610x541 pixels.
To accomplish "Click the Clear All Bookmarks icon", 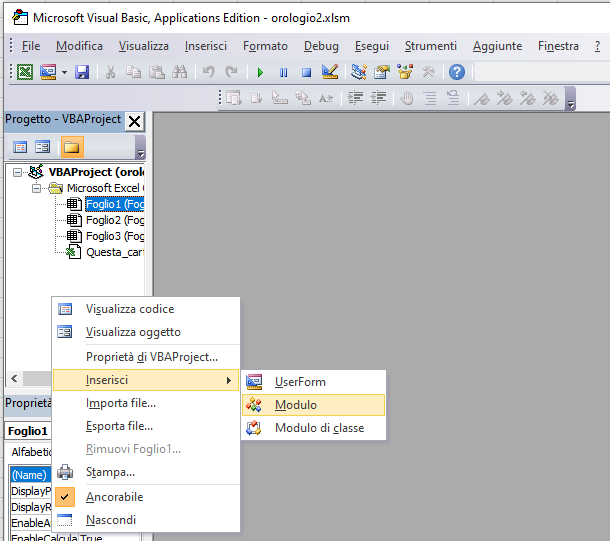I will (550, 98).
